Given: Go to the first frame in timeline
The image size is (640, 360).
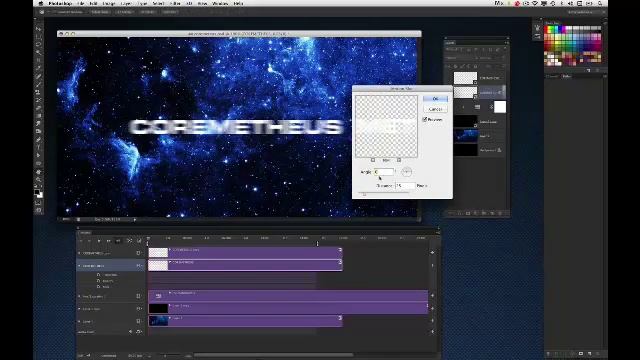Looking at the screenshot, I should [81, 241].
